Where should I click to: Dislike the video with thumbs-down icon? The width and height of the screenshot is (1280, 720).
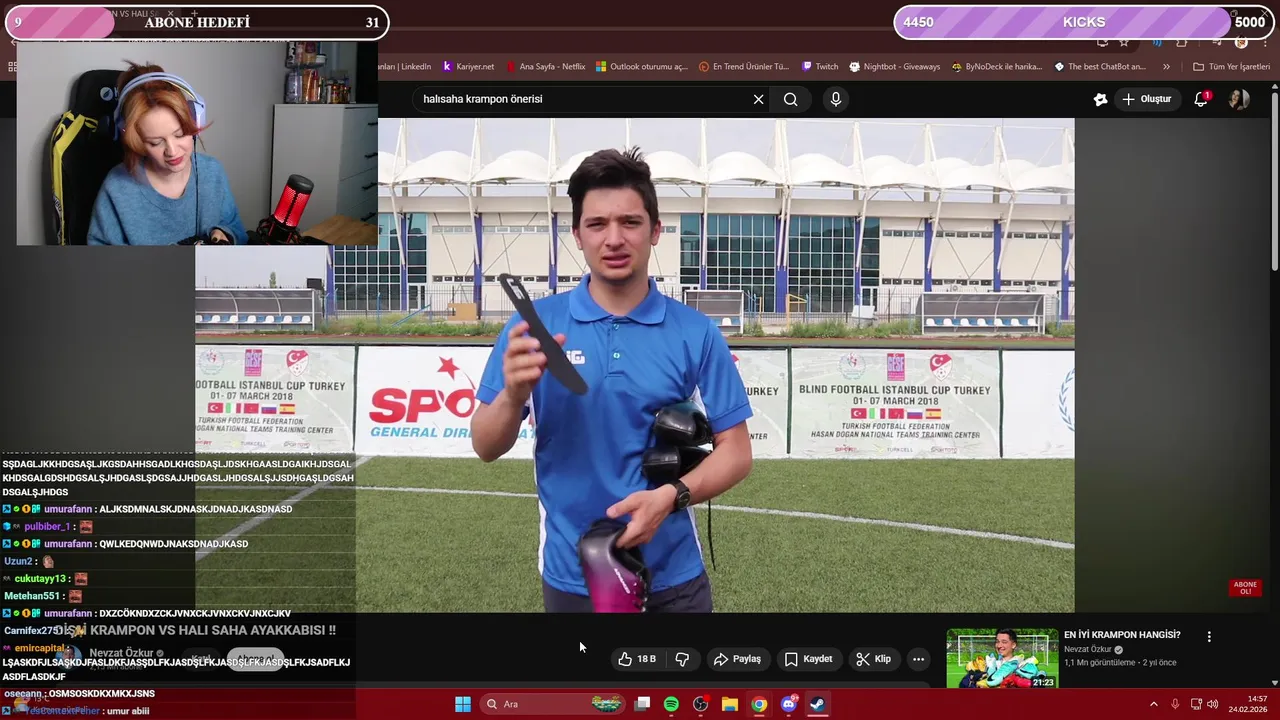point(682,659)
